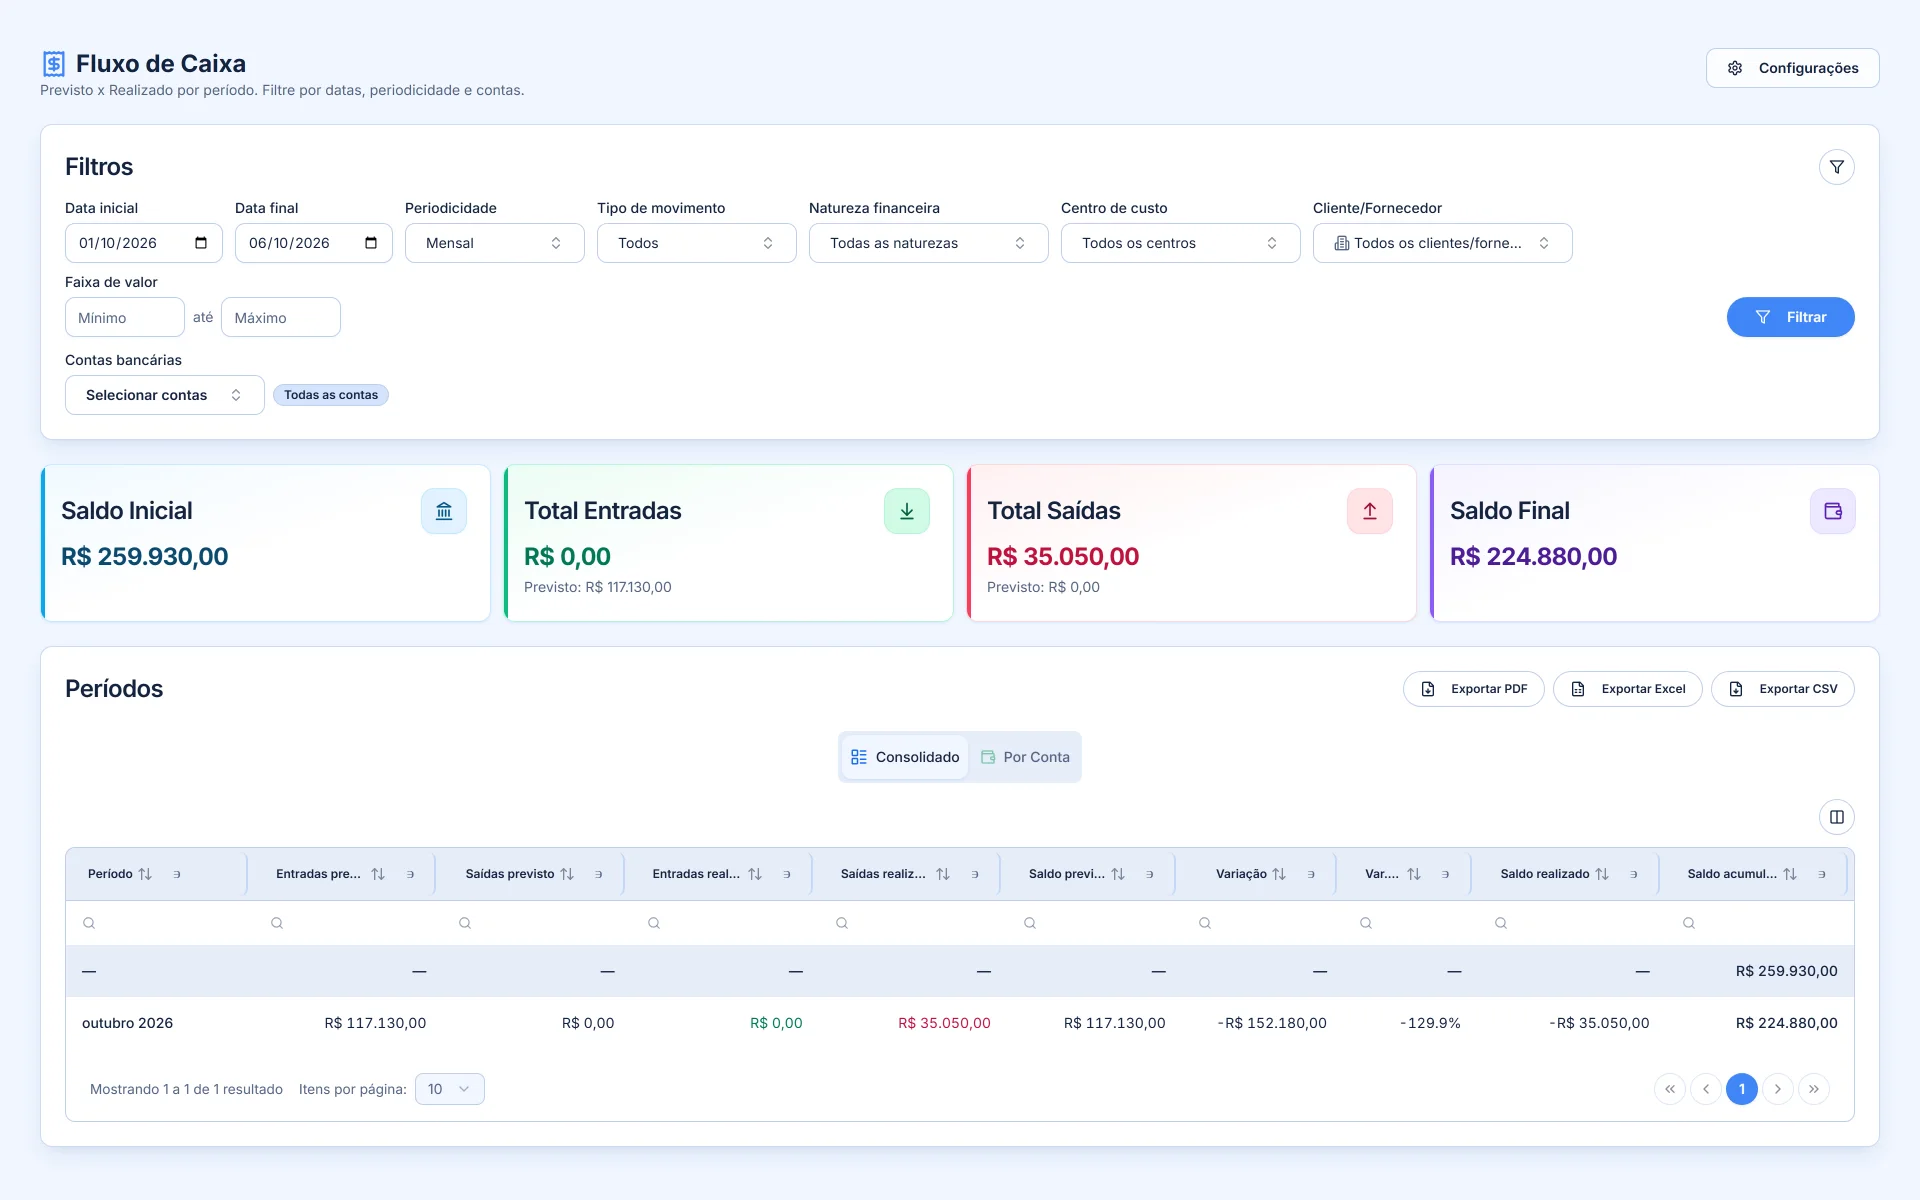Click the filter icon in Período header
The image size is (1920, 1200).
(x=177, y=874)
